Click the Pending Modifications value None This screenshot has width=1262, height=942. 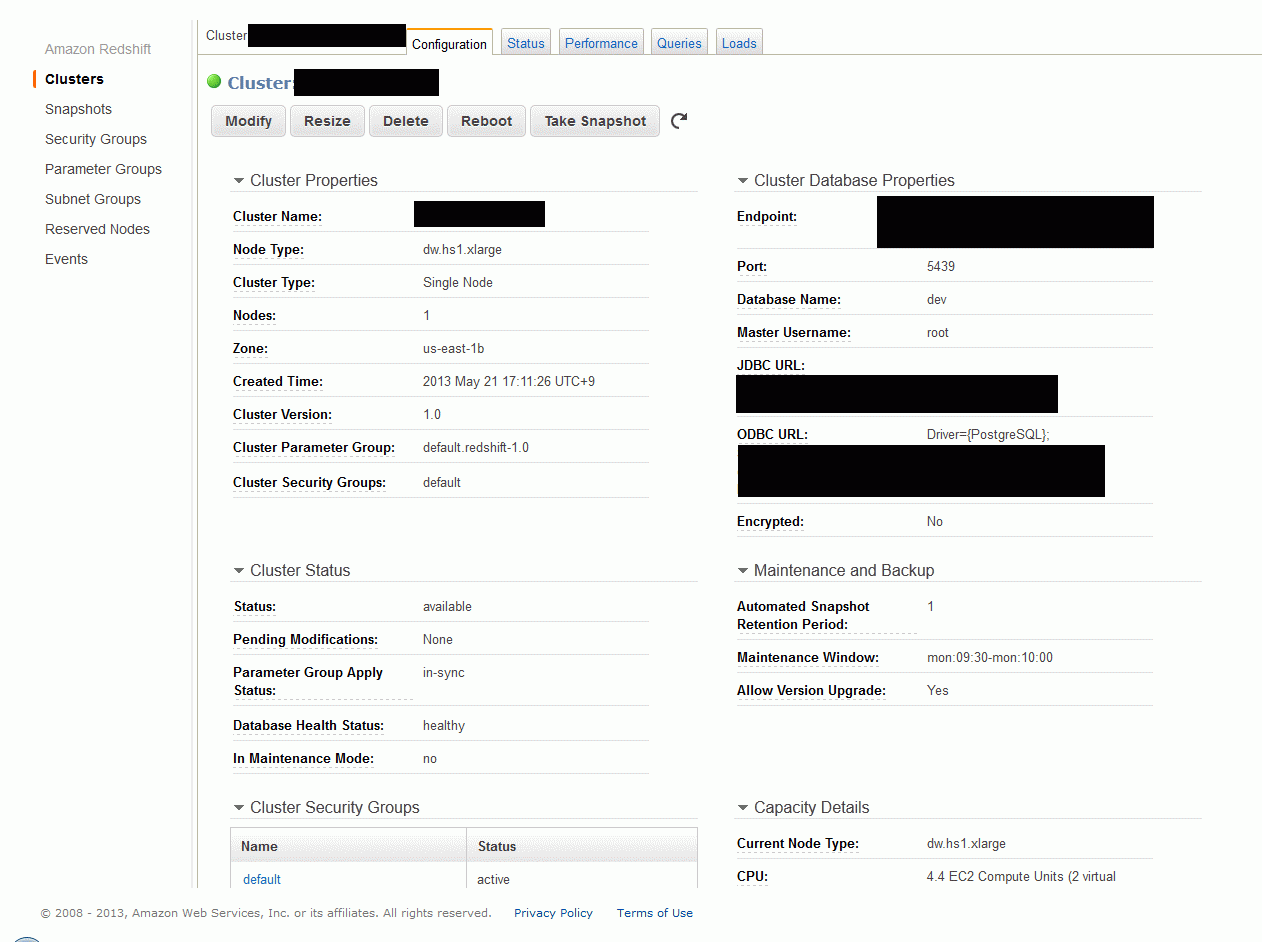tap(438, 640)
